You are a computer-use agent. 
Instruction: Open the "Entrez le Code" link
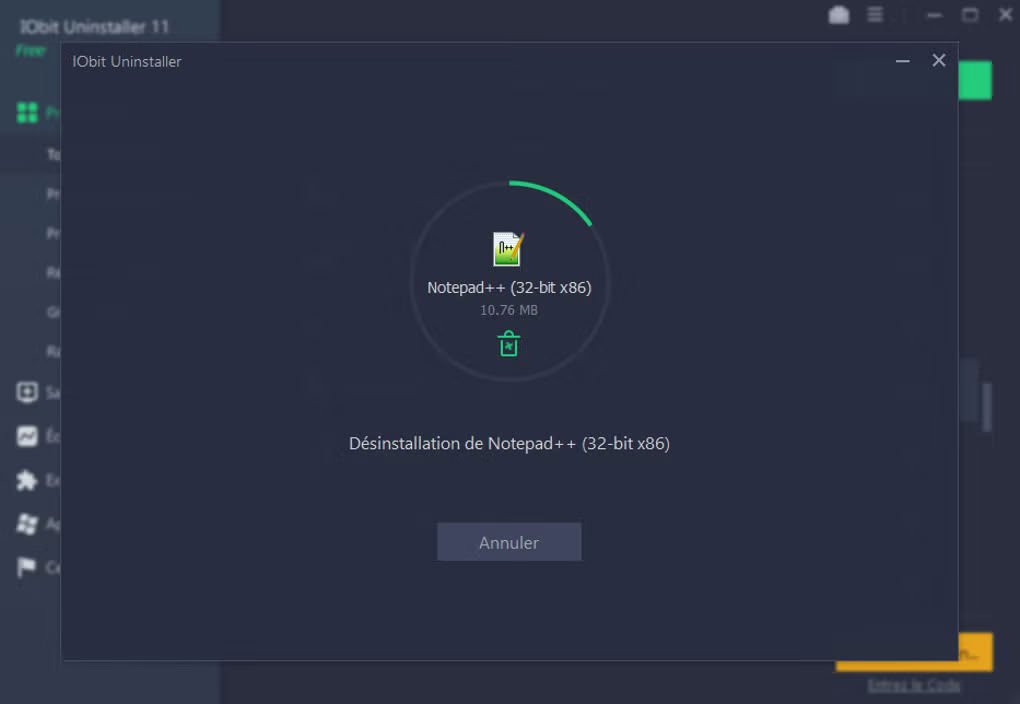913,684
